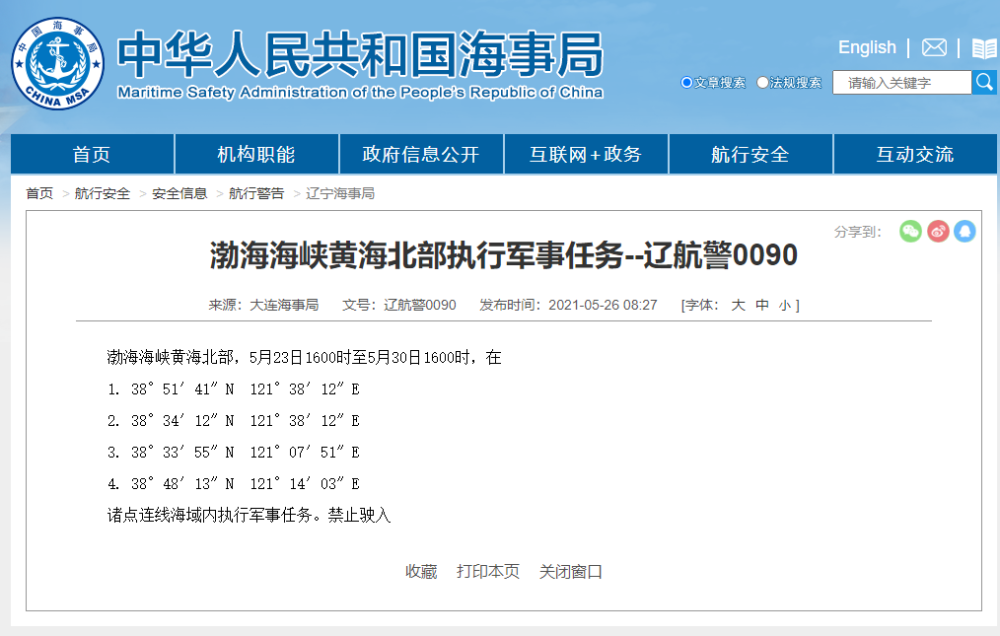Open 辽宁海事局 from the breadcrumb trail
The width and height of the screenshot is (1000, 636).
coord(339,192)
